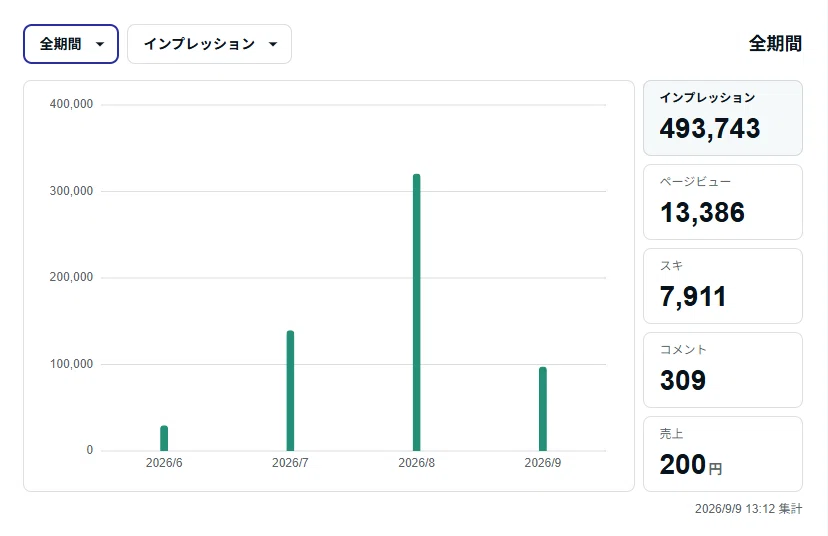
Task: Open the インプレッション metric dropdown
Action: pyautogui.click(x=209, y=44)
